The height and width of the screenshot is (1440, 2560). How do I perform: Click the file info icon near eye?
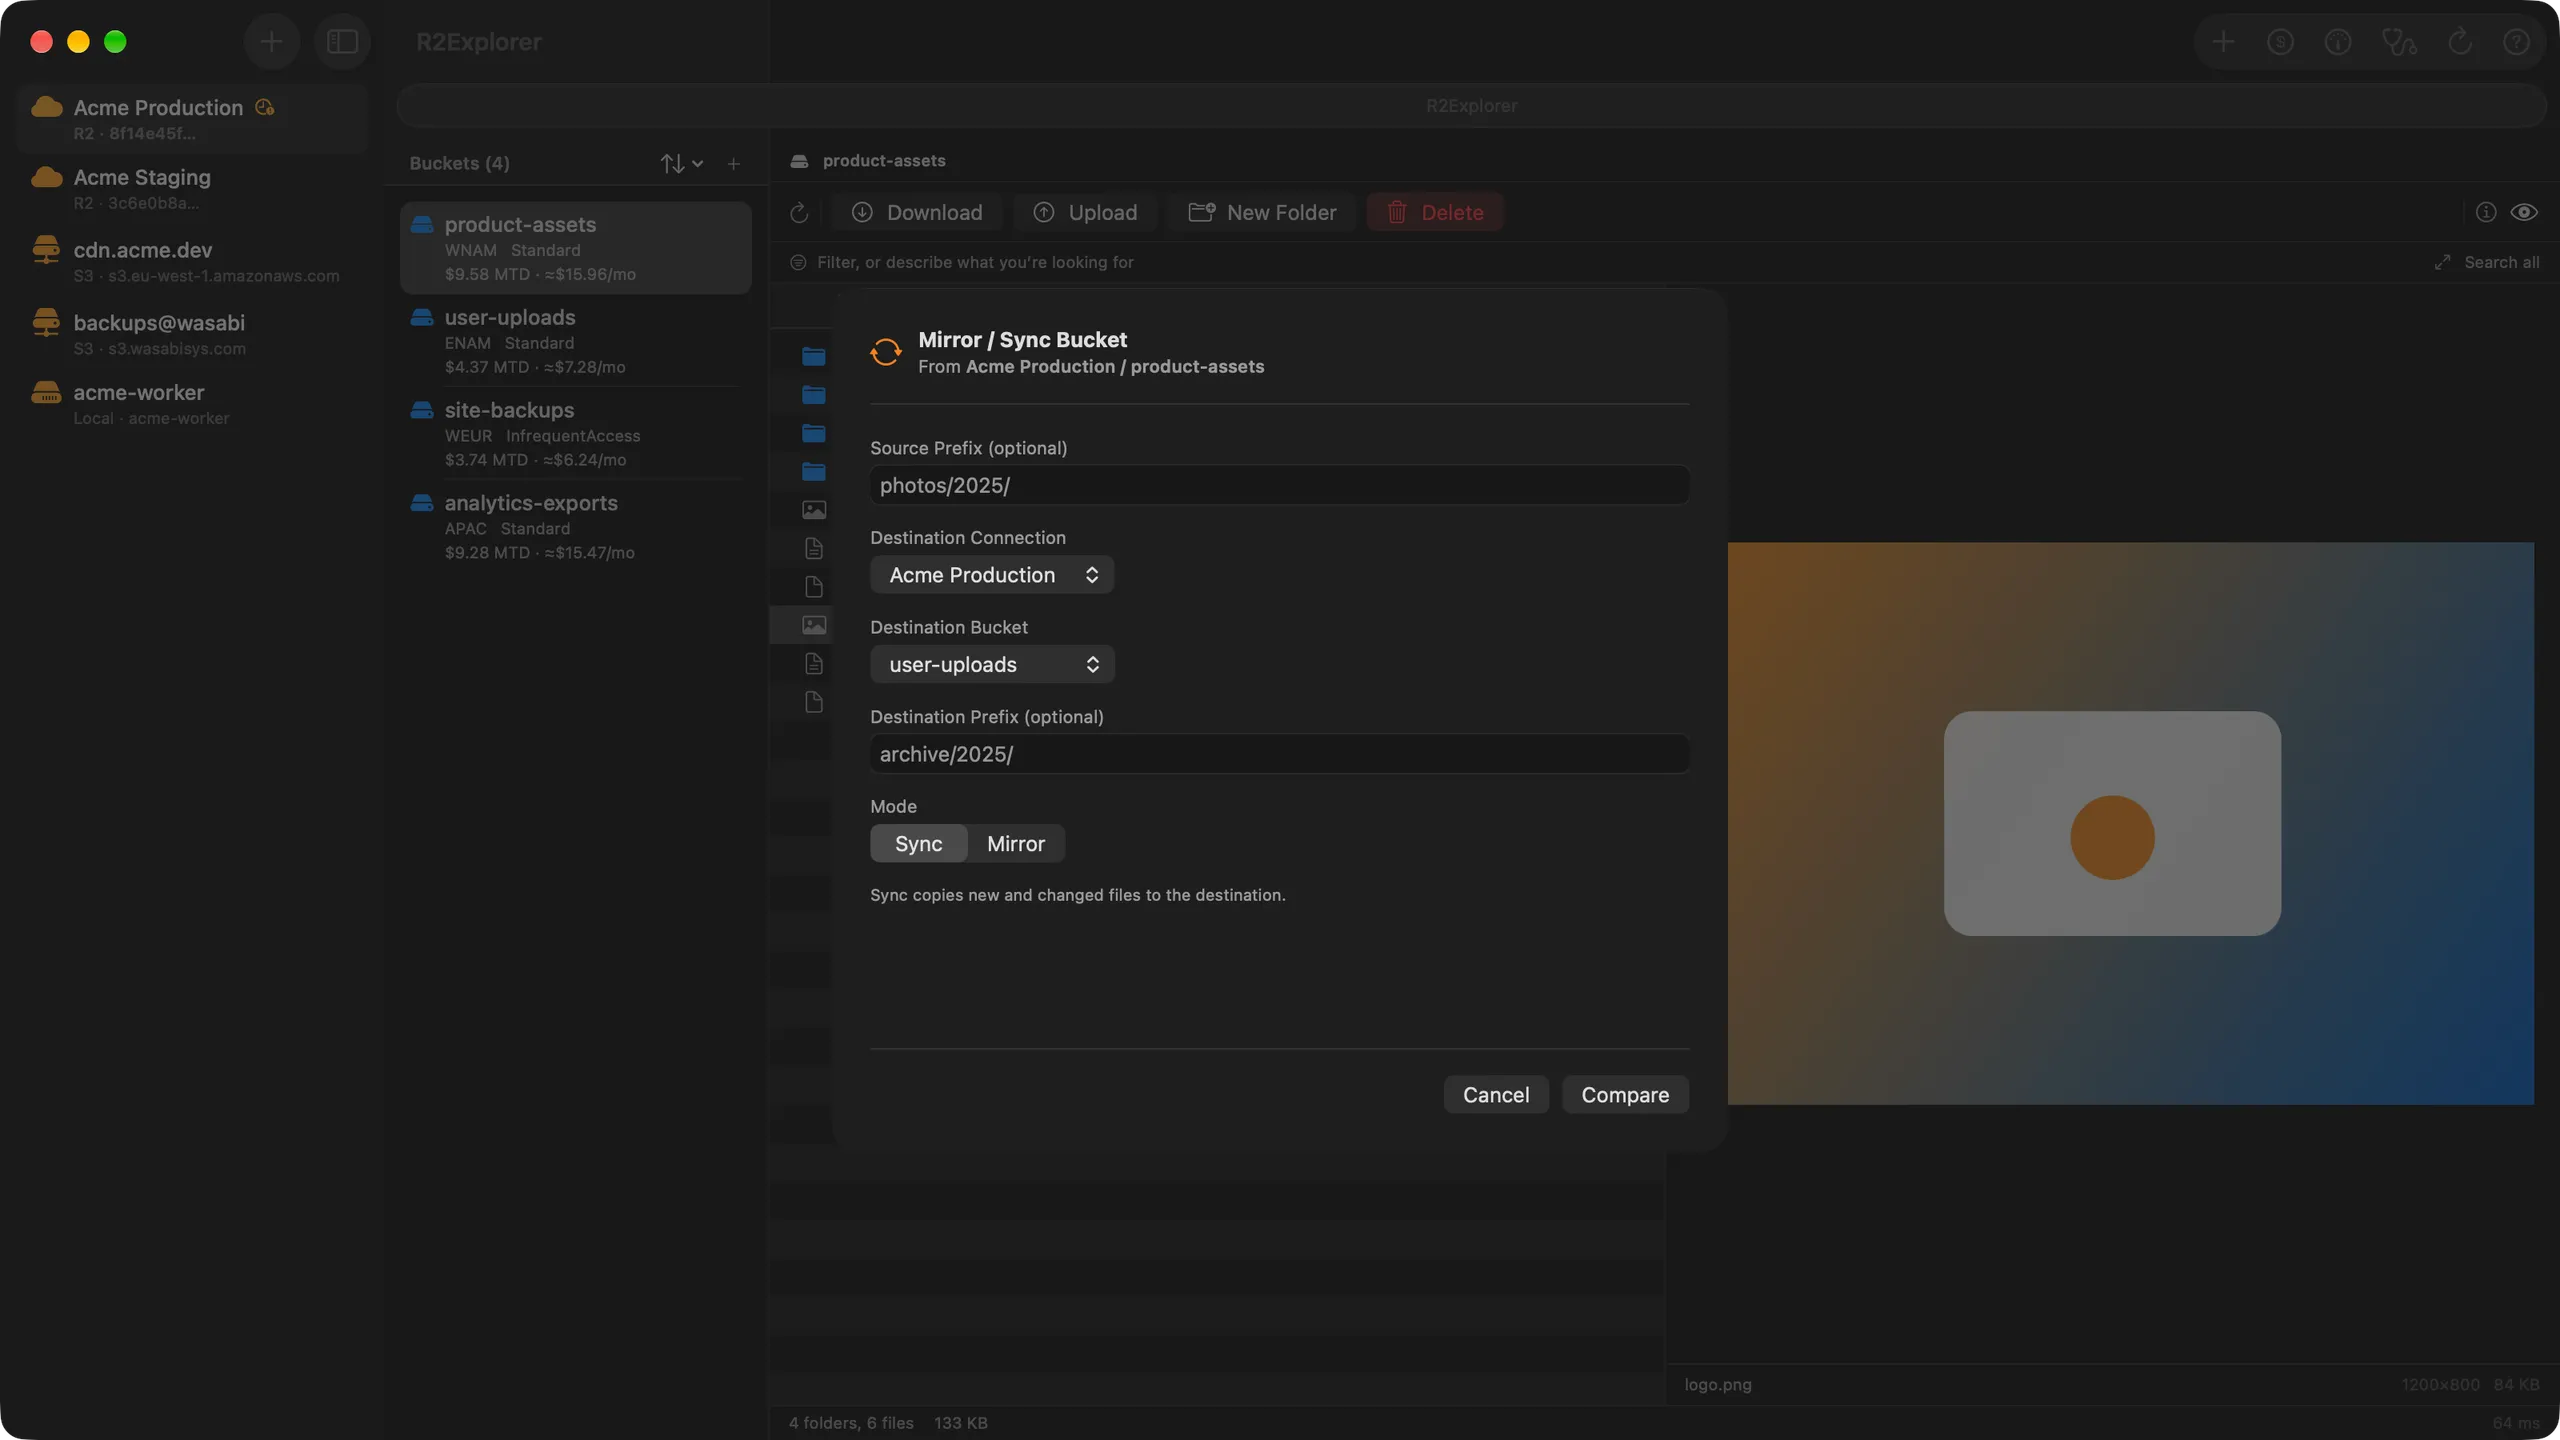[2486, 212]
